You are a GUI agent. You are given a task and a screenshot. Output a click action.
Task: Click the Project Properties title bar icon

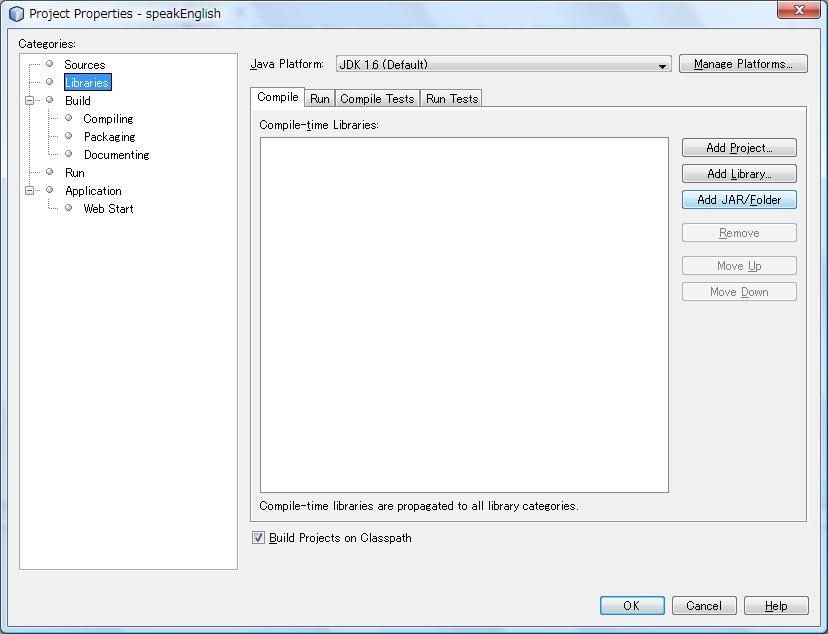tap(16, 14)
